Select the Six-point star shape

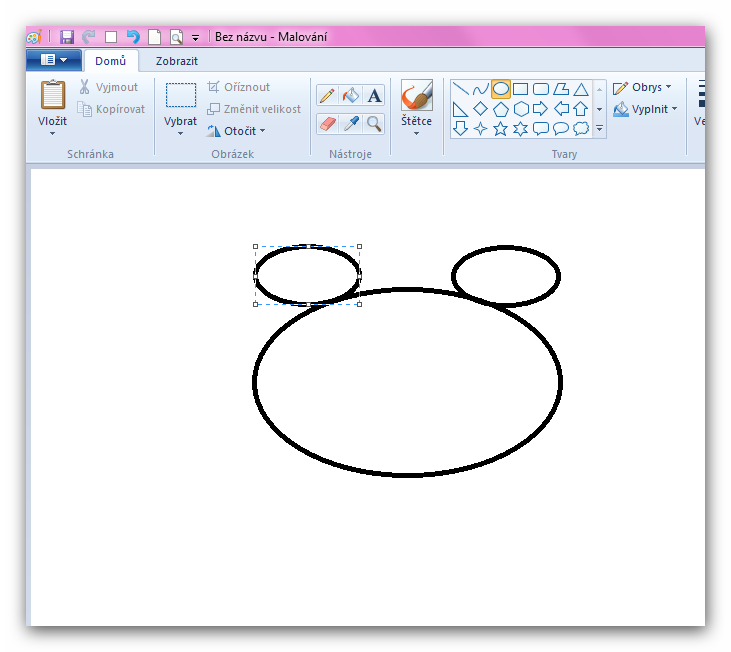coord(520,129)
